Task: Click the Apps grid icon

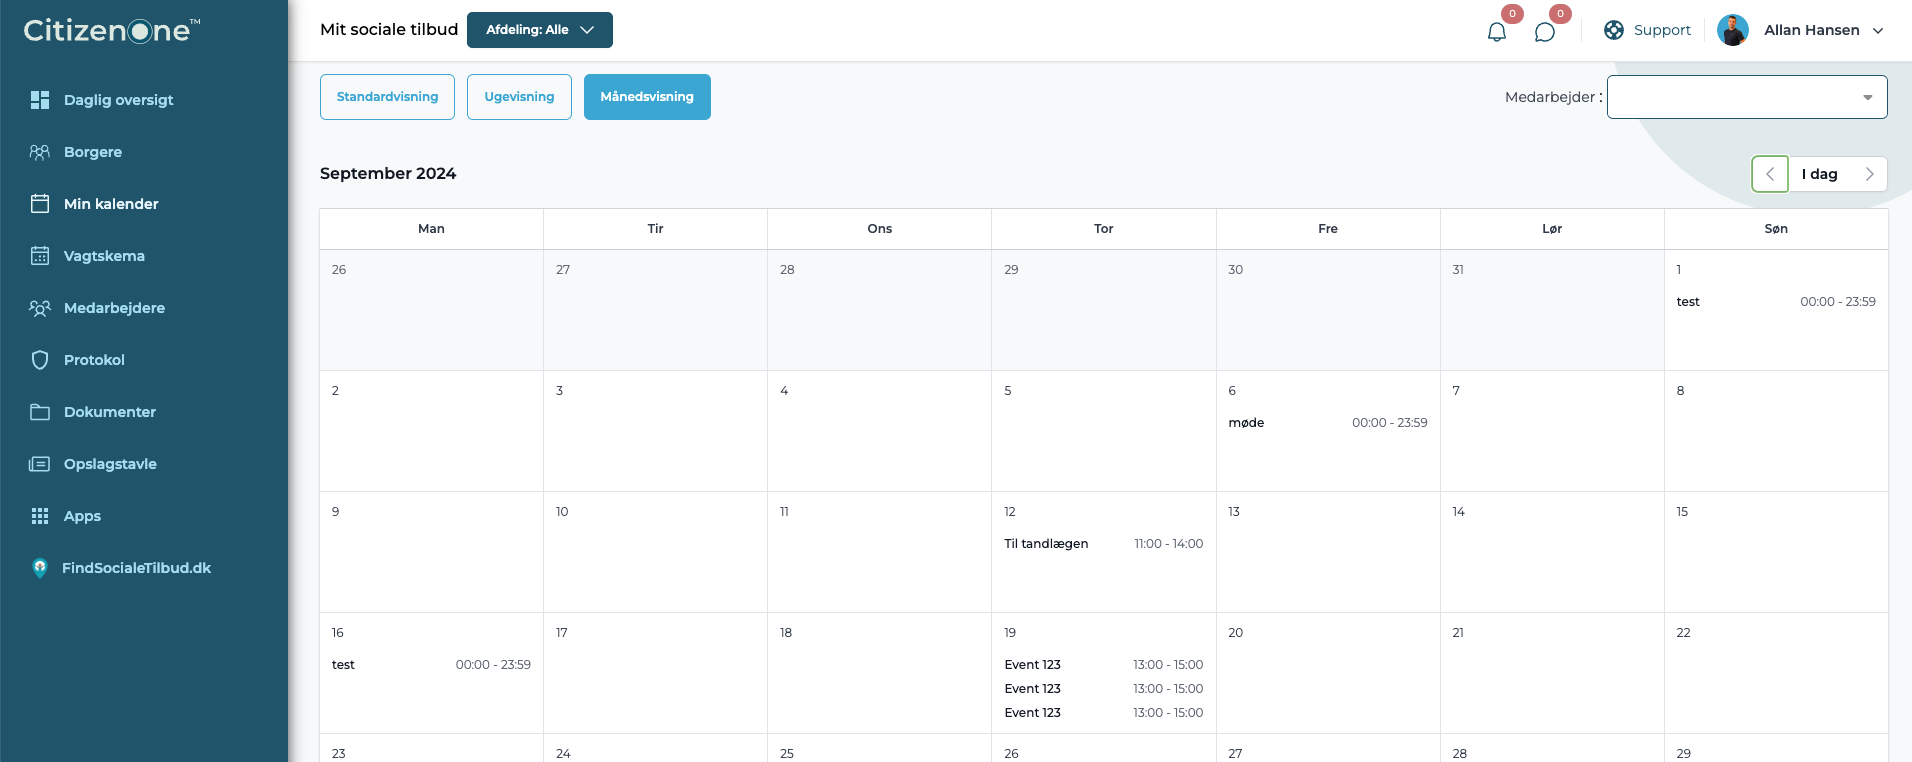Action: (x=40, y=516)
